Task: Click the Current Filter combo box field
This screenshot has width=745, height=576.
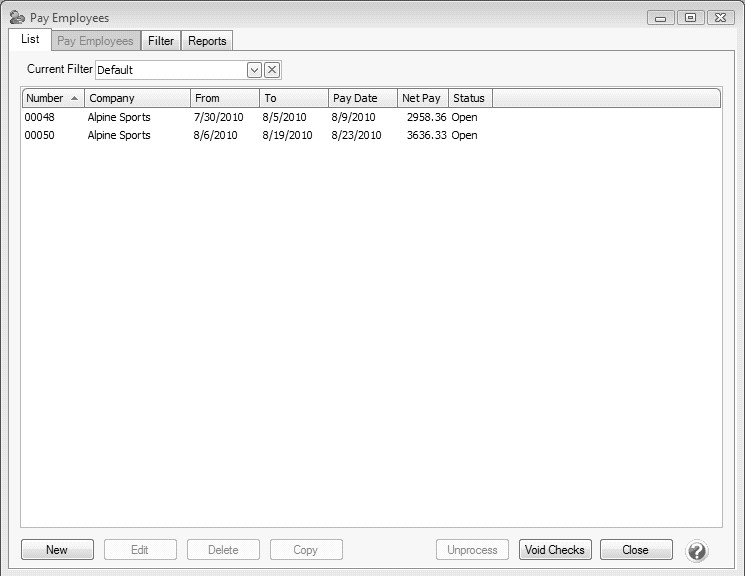Action: click(x=170, y=70)
